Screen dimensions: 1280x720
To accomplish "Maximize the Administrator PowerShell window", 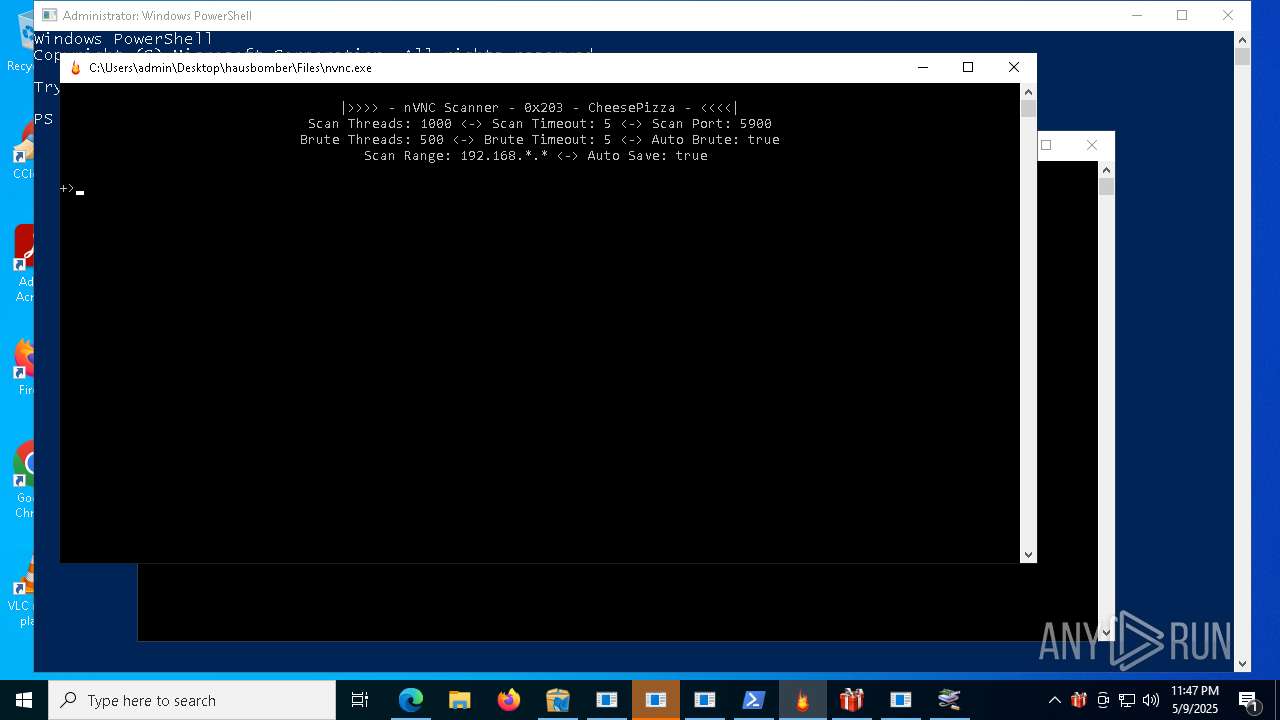I will [1182, 15].
